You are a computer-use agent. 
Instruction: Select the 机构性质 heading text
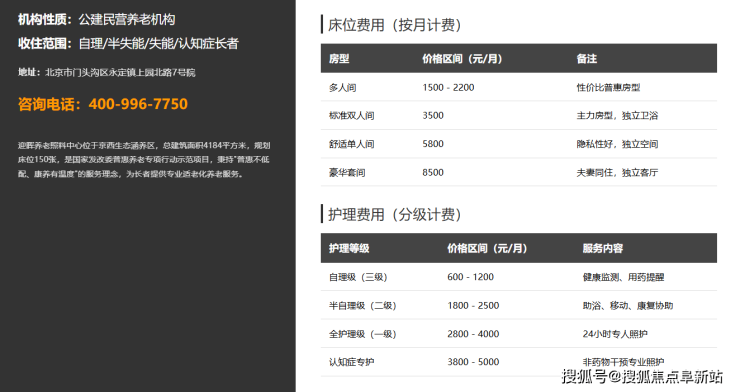(x=97, y=20)
